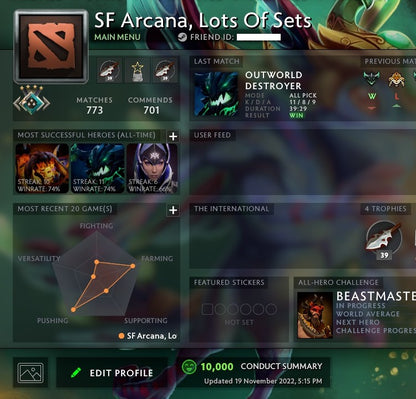Image resolution: width=416 pixels, height=399 pixels.
Task: Click the Featured Stickers not set slots
Action: point(239,309)
